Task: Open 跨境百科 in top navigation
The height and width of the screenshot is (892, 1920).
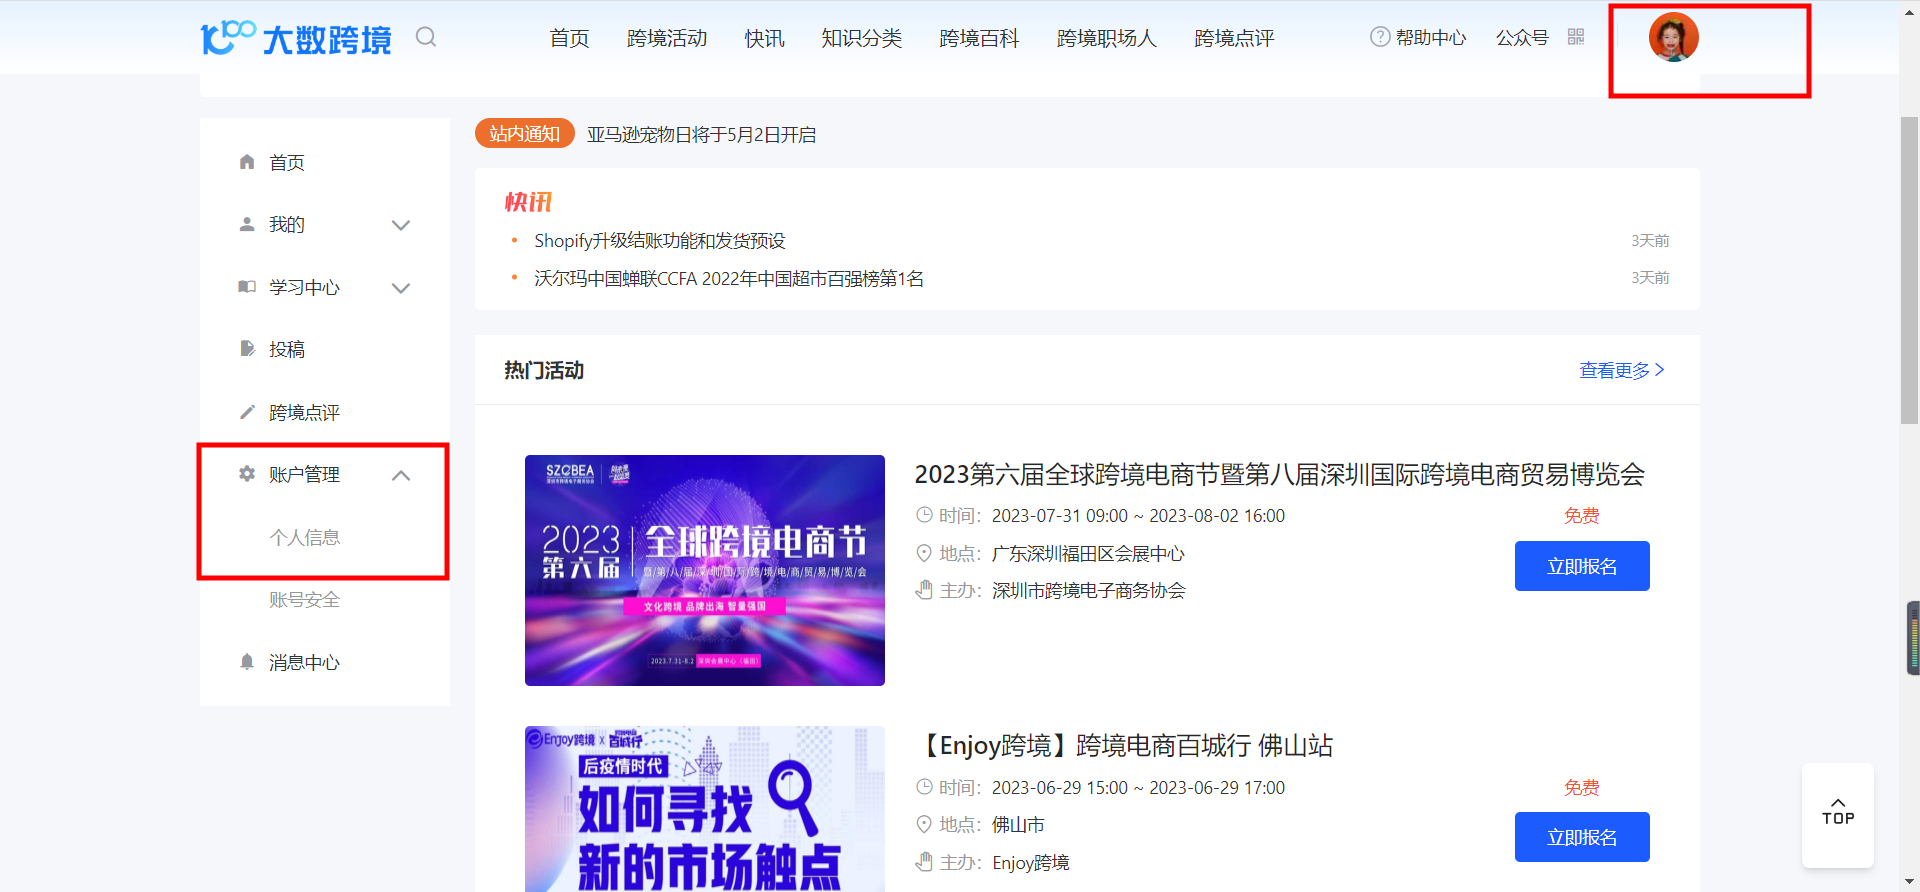Action: tap(979, 38)
